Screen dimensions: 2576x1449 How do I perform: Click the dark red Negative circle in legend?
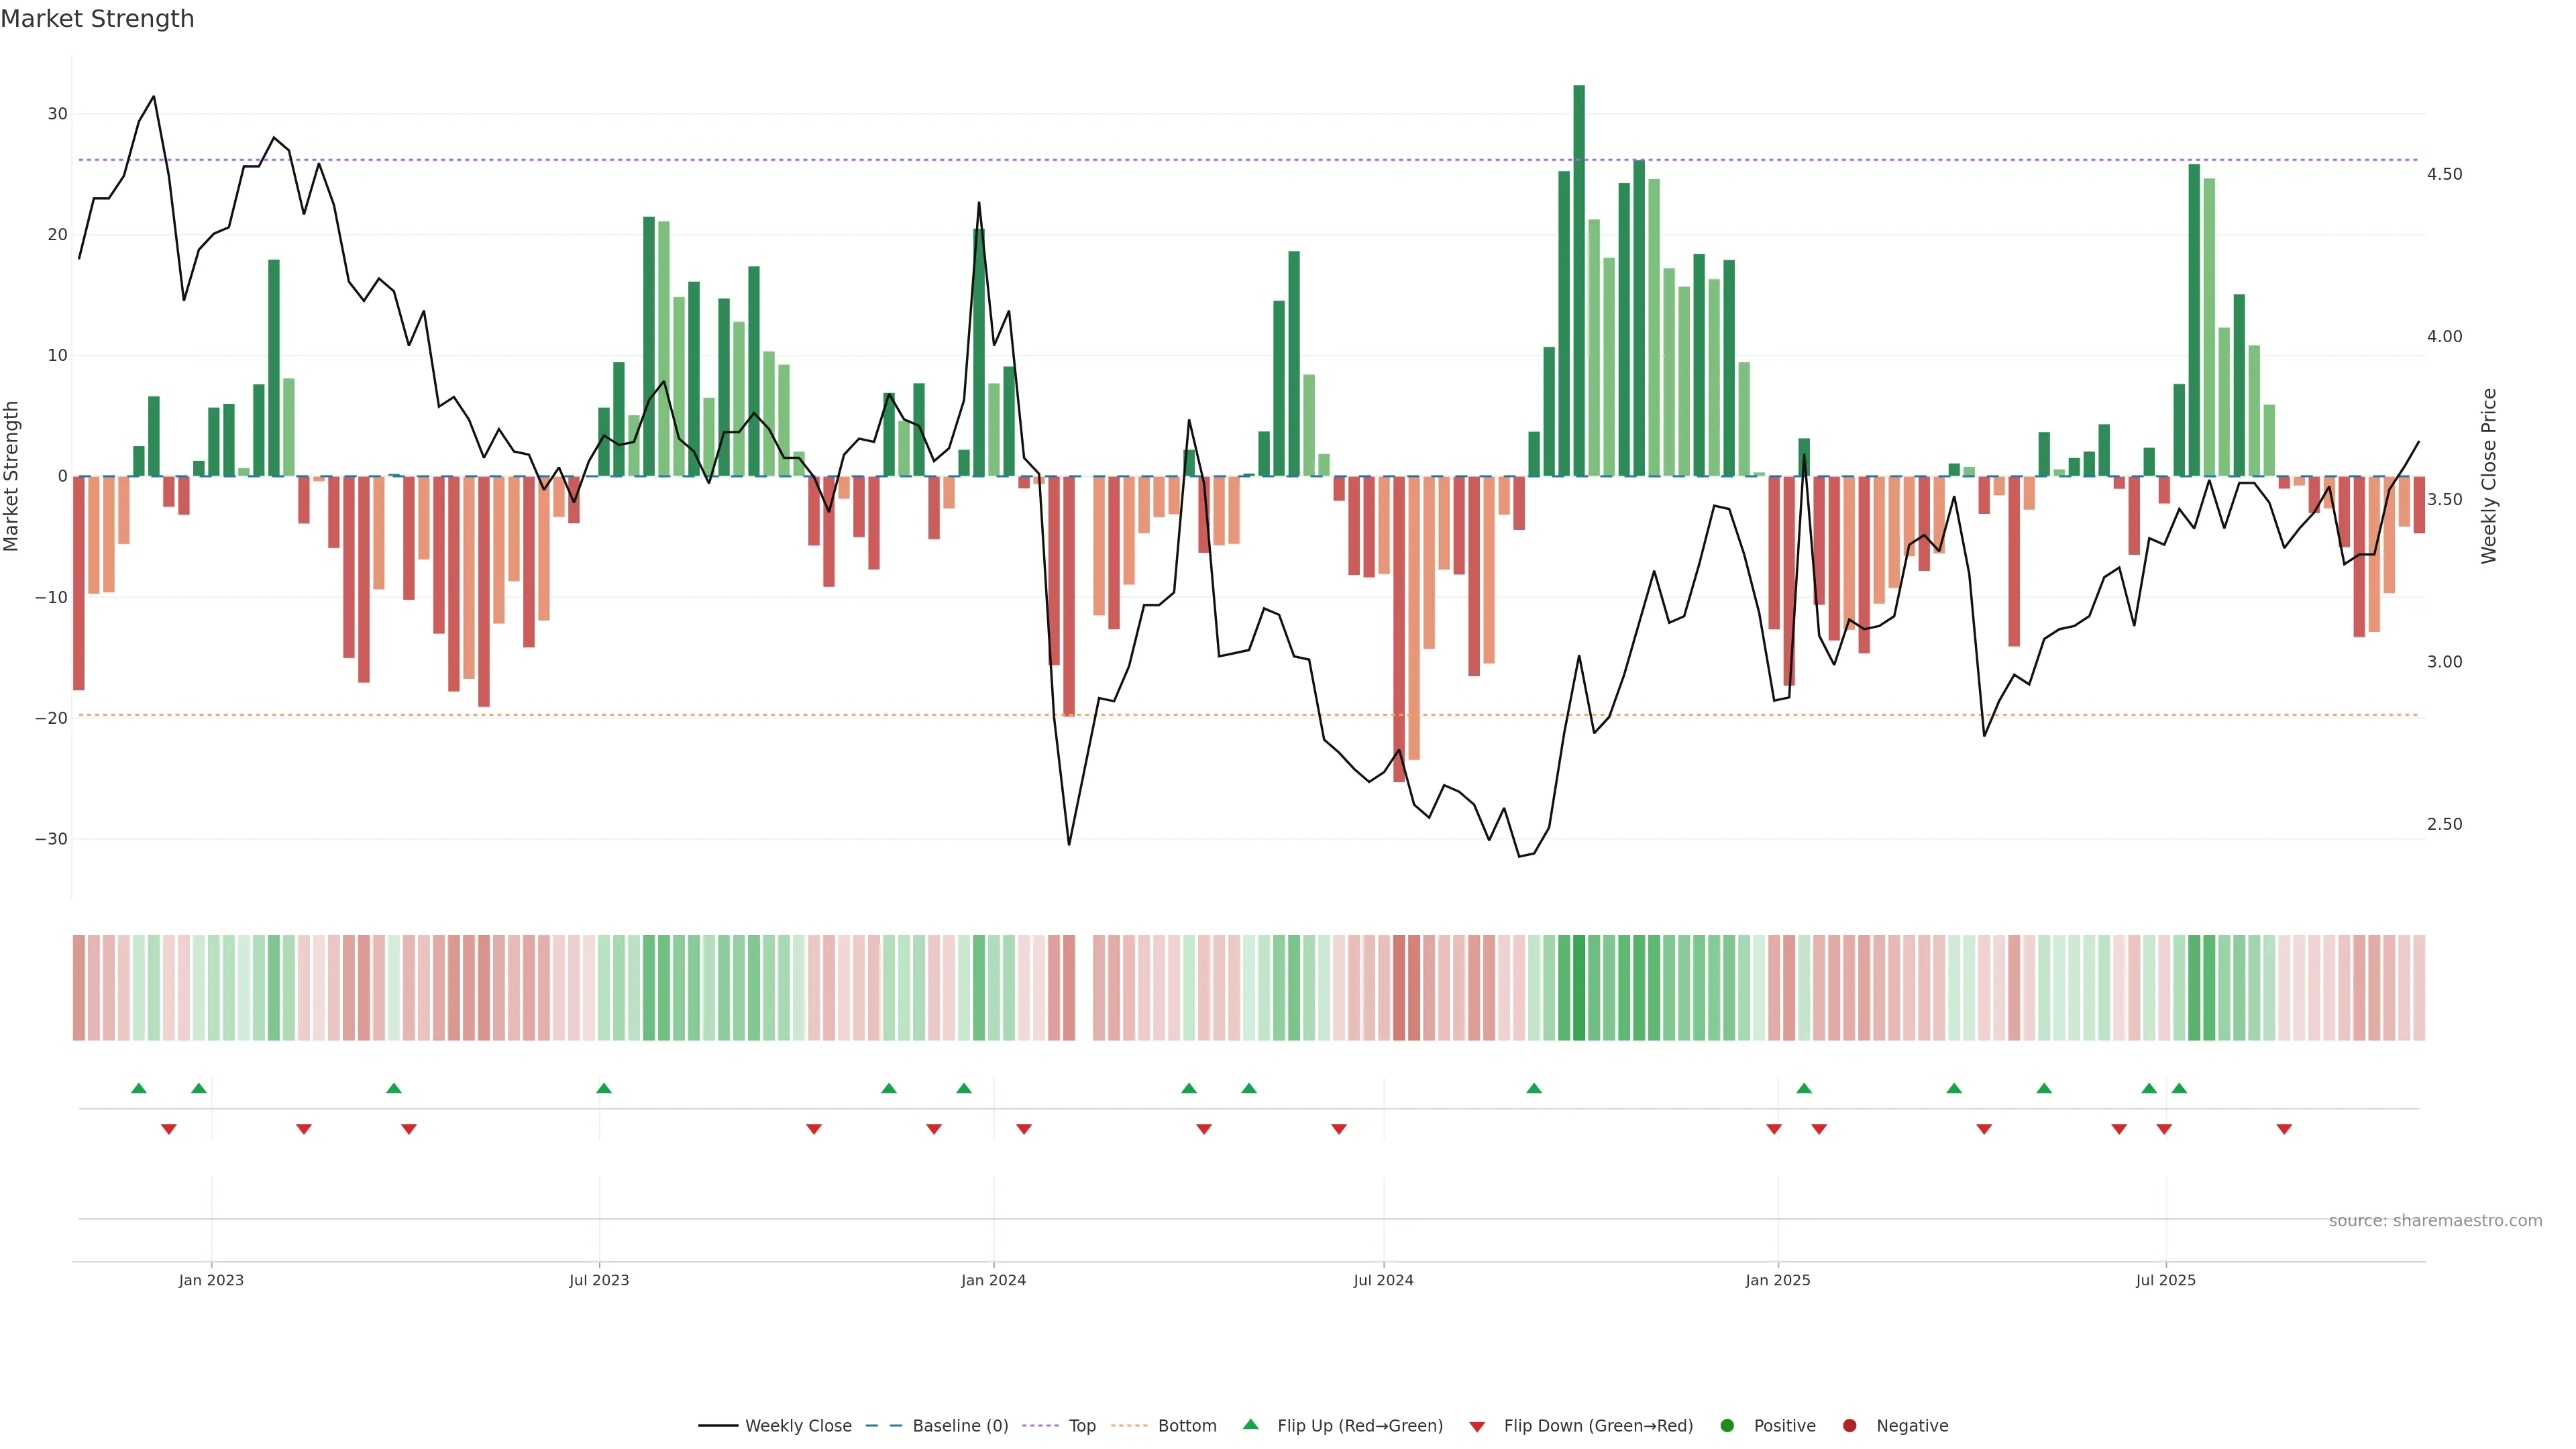click(1849, 1426)
